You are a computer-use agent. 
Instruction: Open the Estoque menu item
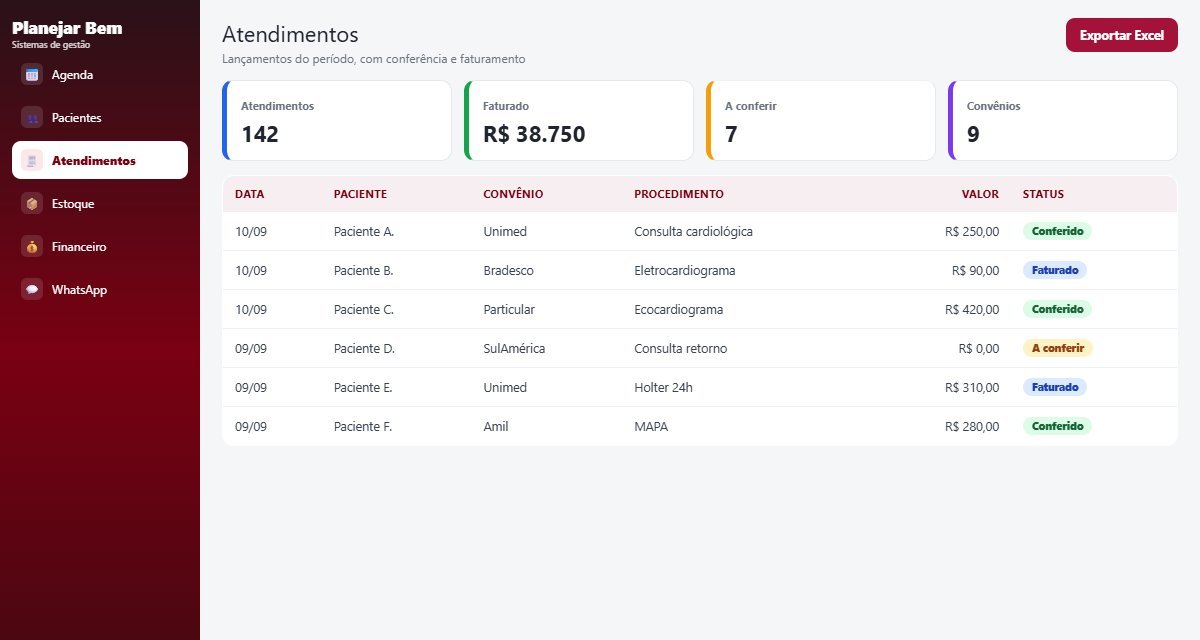pos(100,203)
